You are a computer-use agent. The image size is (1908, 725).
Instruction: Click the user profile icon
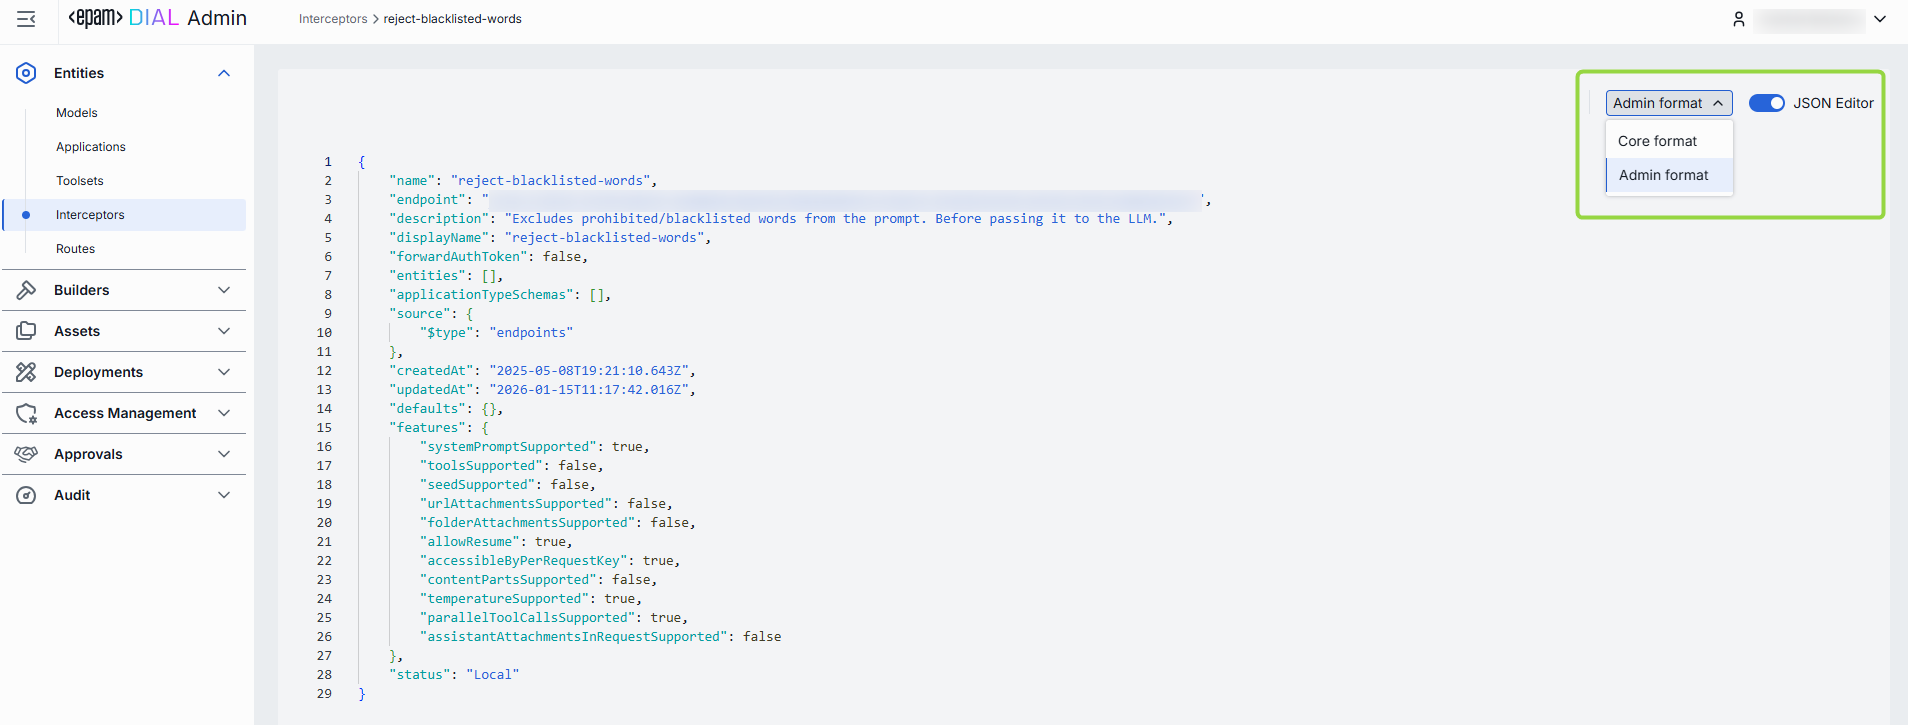(1739, 19)
